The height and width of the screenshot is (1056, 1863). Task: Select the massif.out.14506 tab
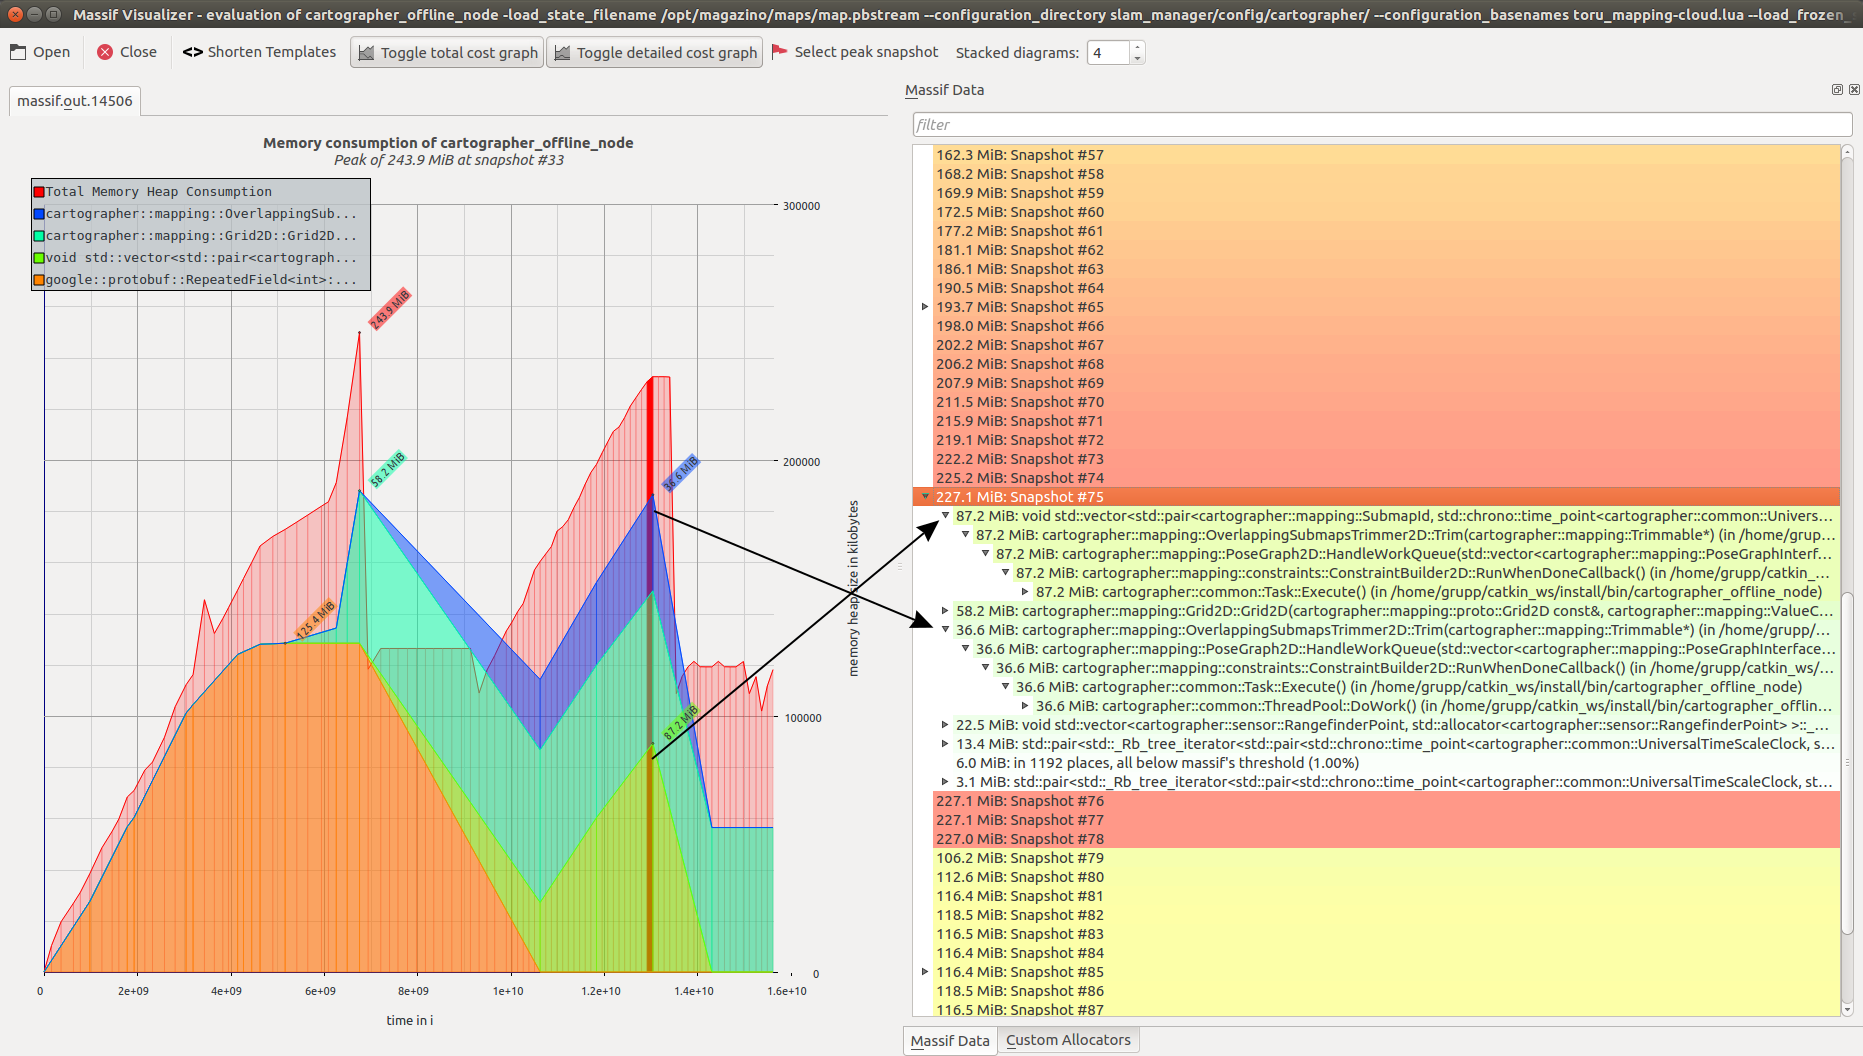pyautogui.click(x=75, y=100)
